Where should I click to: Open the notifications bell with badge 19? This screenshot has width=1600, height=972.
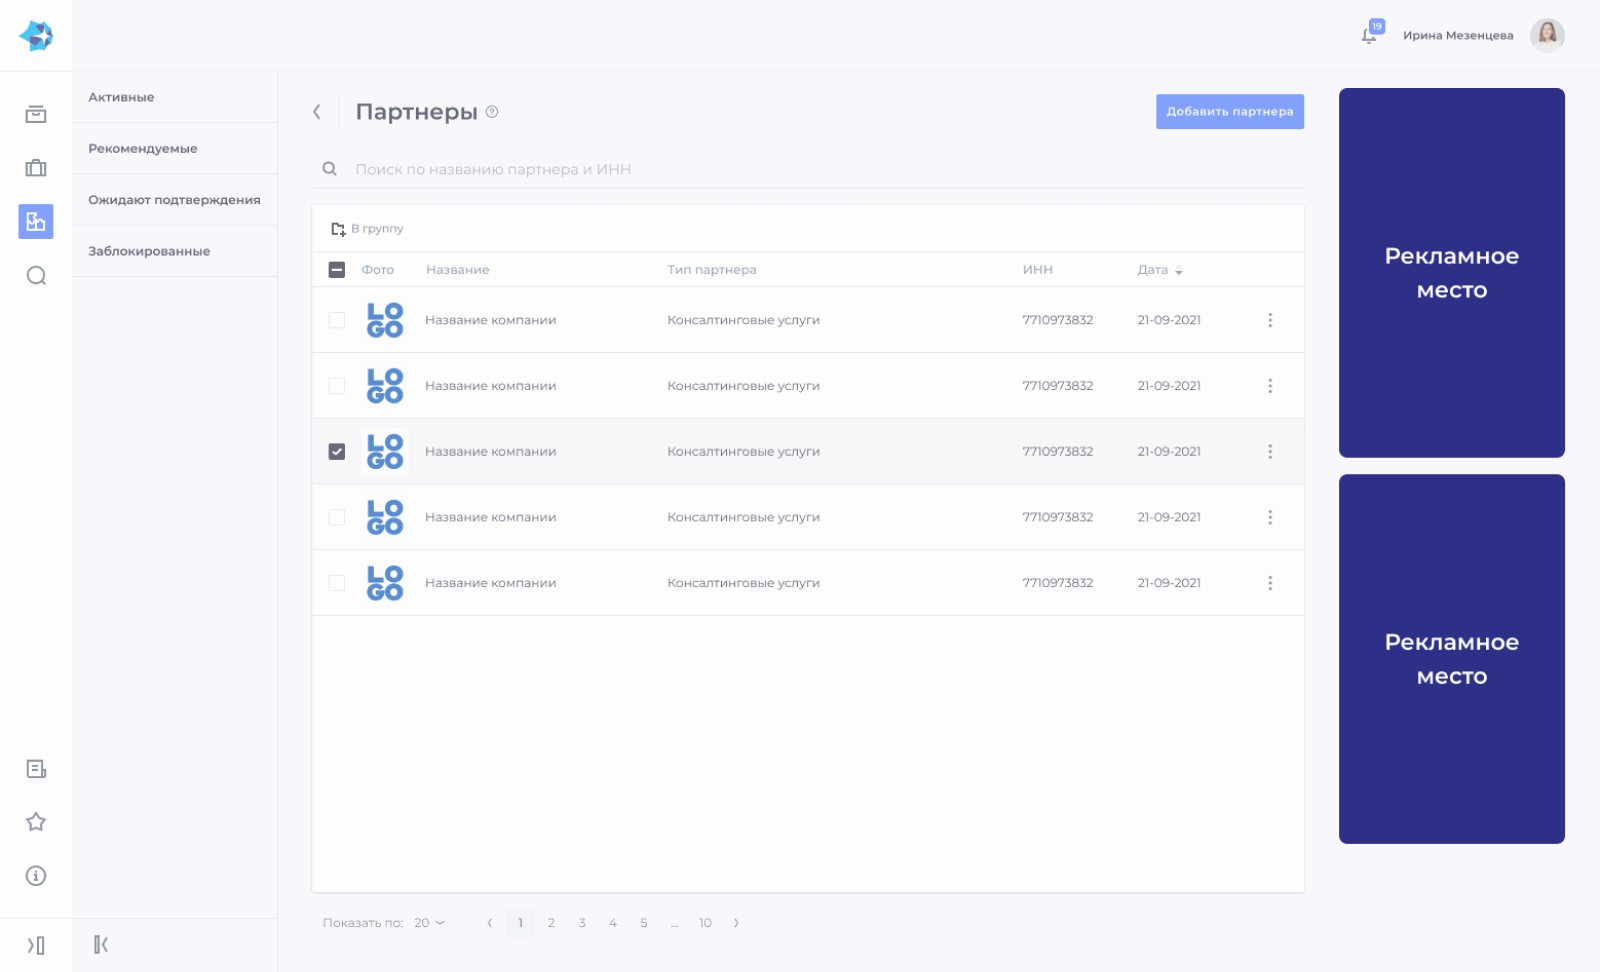(1370, 34)
